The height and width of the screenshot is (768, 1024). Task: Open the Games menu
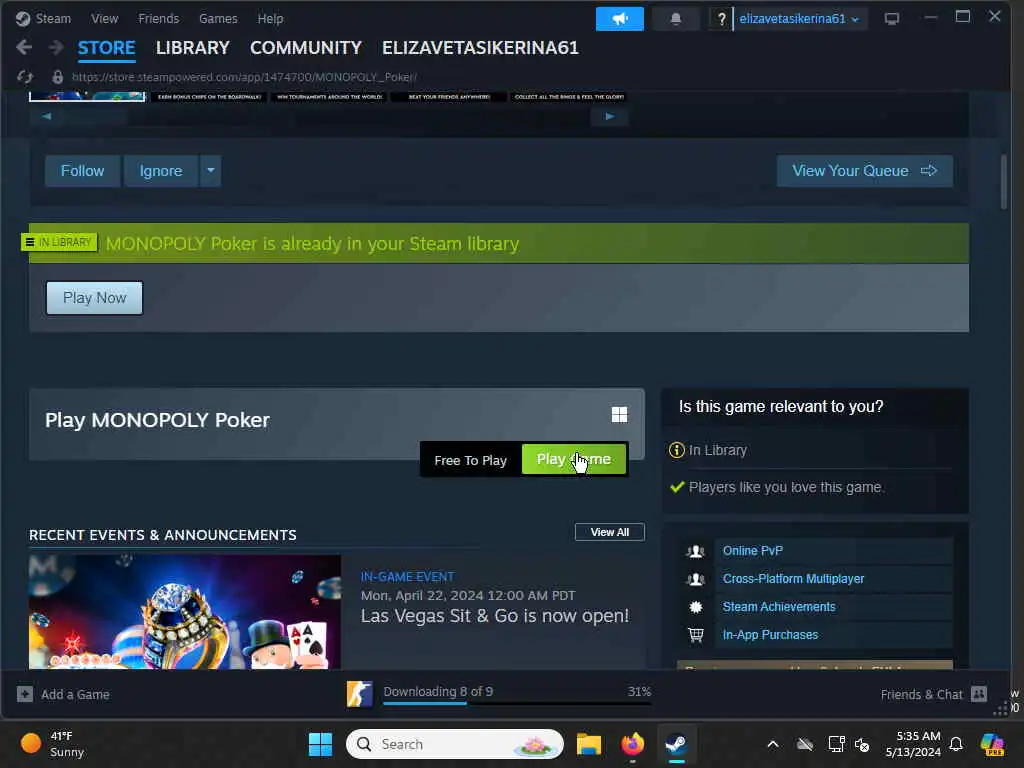[x=218, y=18]
